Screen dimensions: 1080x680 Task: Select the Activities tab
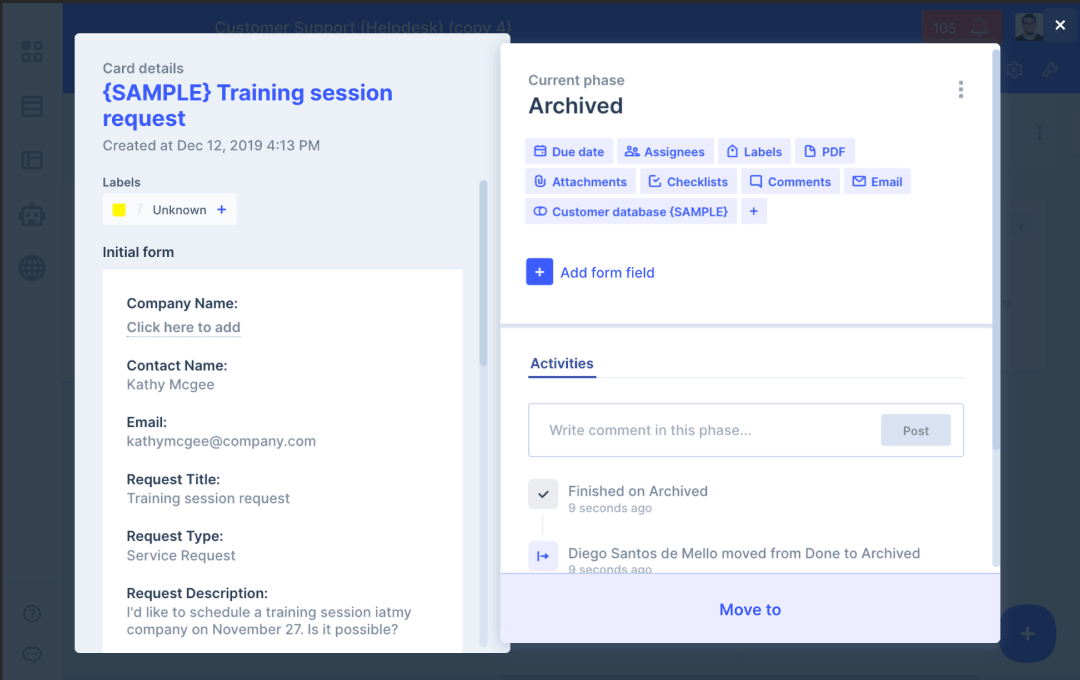coord(562,364)
